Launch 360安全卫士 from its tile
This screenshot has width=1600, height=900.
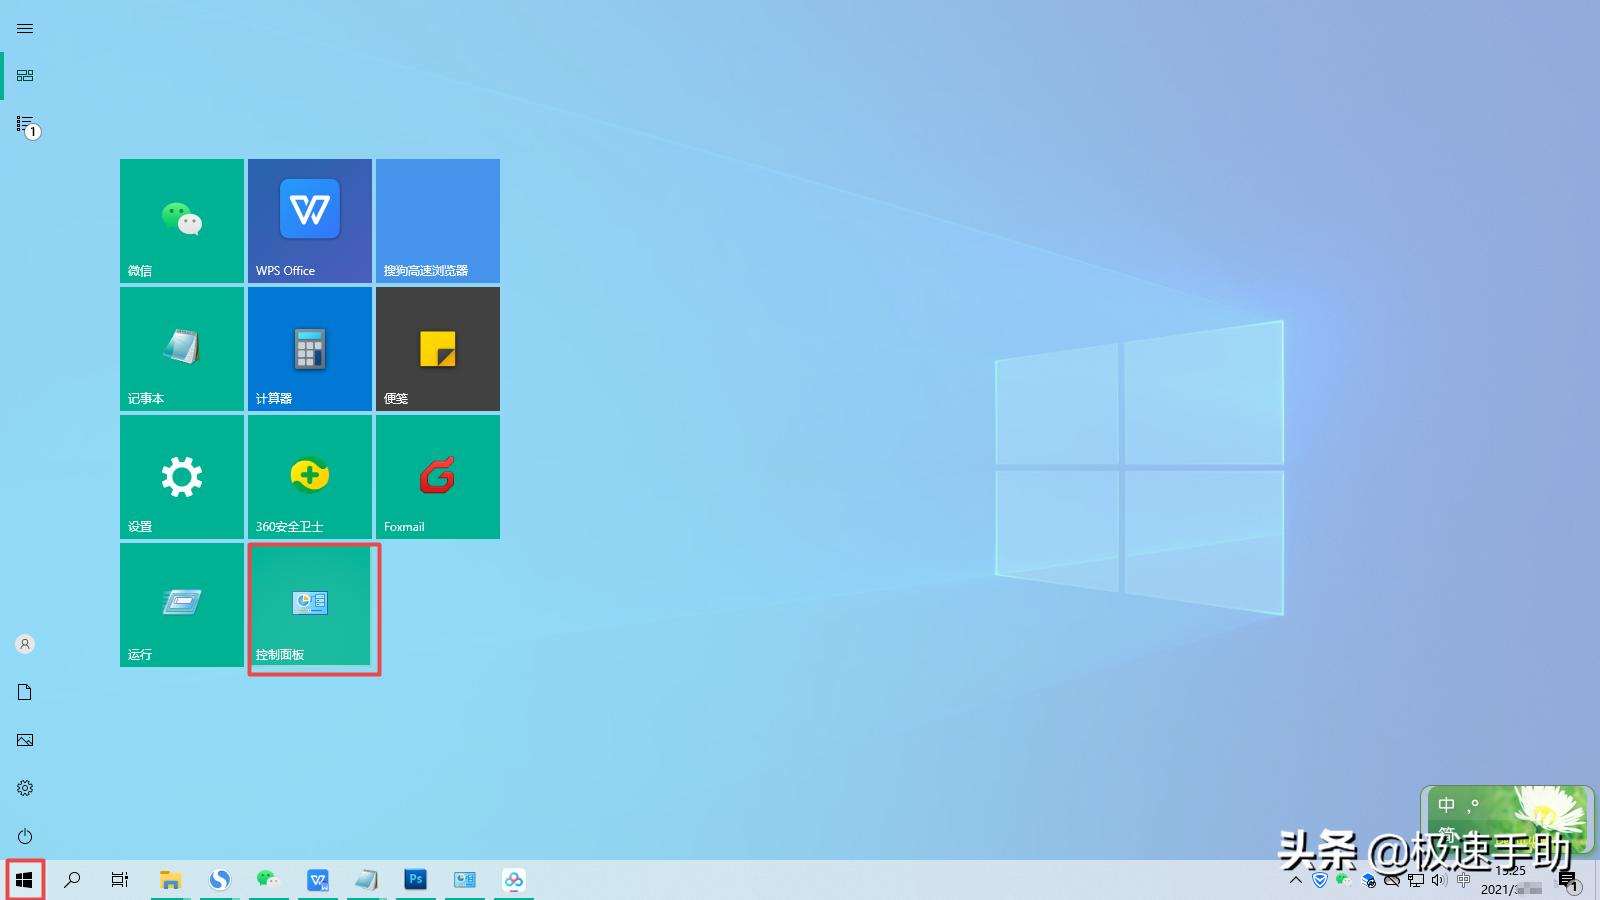[x=309, y=477]
